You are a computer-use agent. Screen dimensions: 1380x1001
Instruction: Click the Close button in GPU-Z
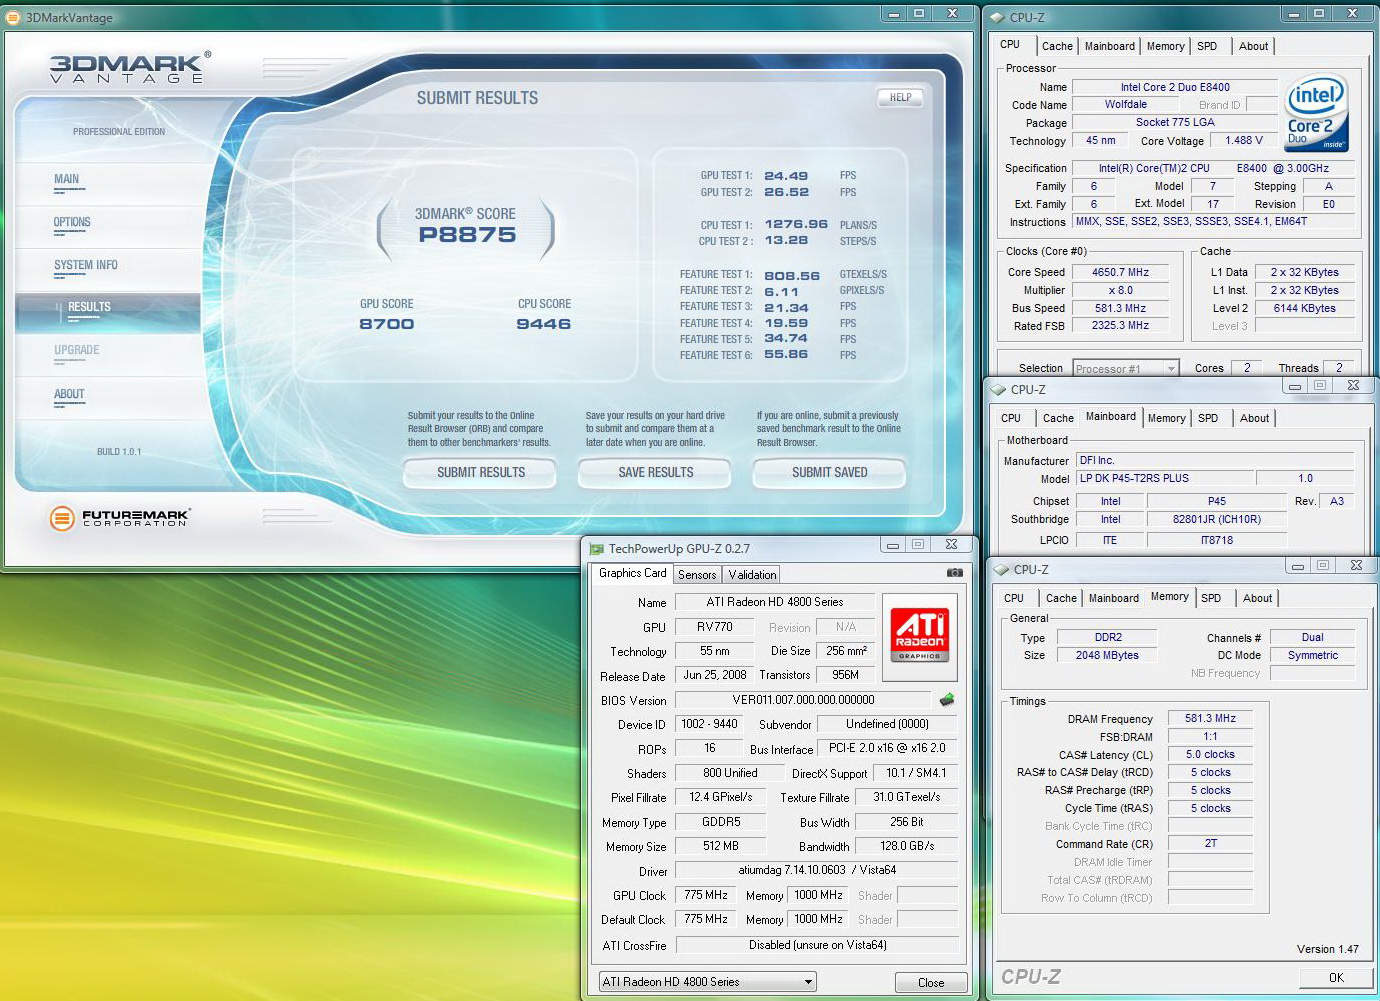930,982
